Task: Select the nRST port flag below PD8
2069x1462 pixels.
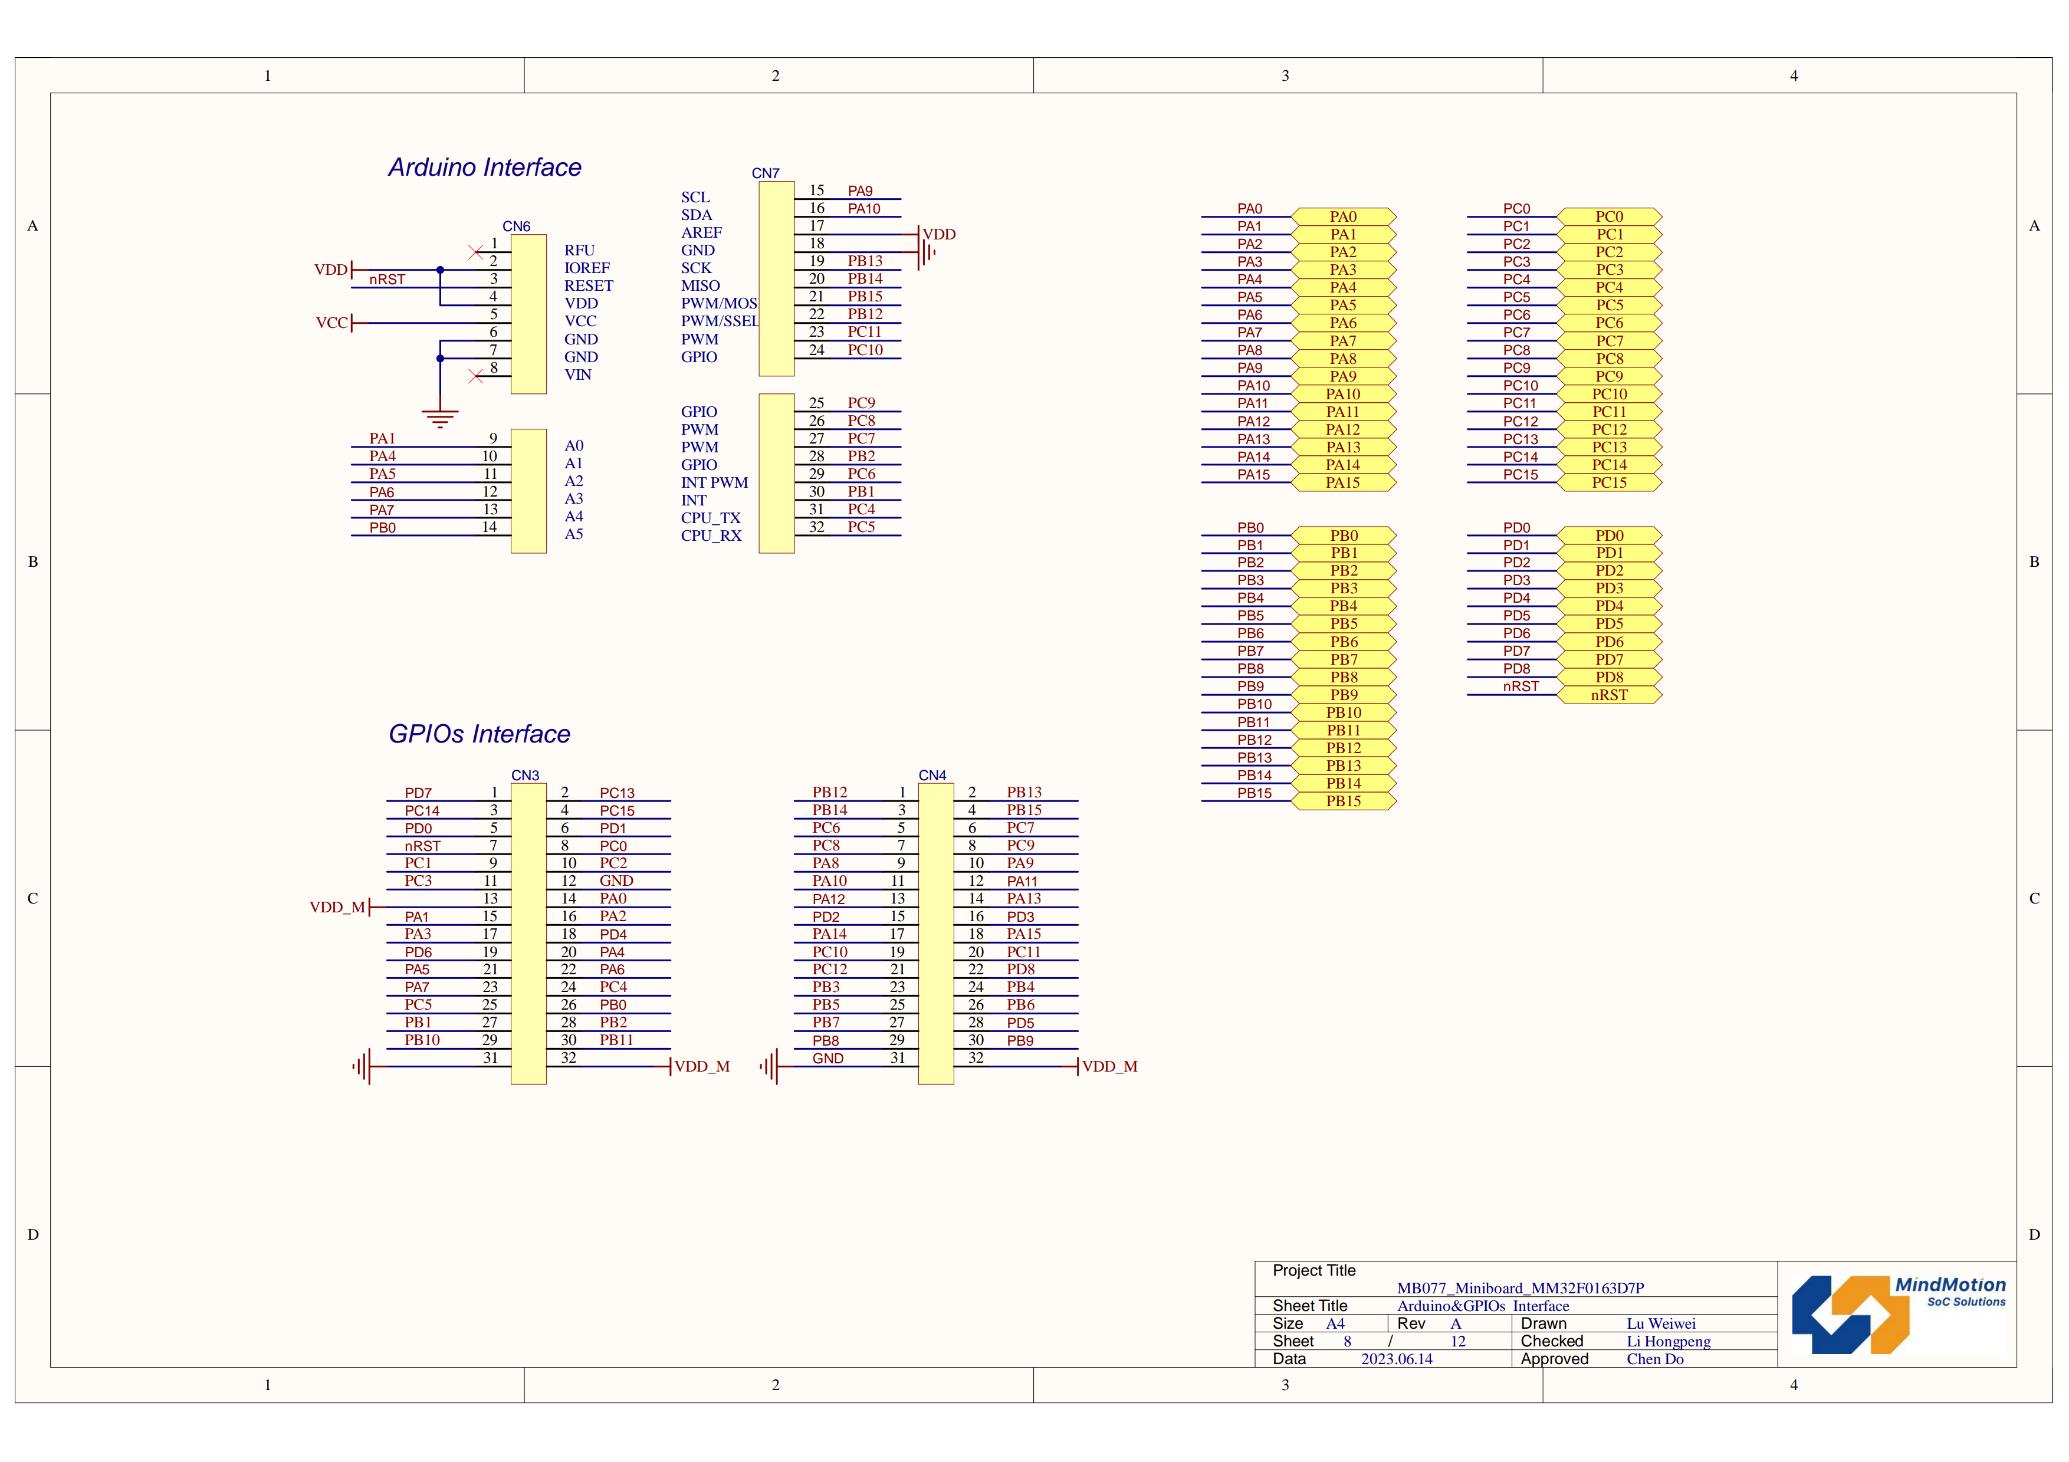Action: pyautogui.click(x=1611, y=694)
